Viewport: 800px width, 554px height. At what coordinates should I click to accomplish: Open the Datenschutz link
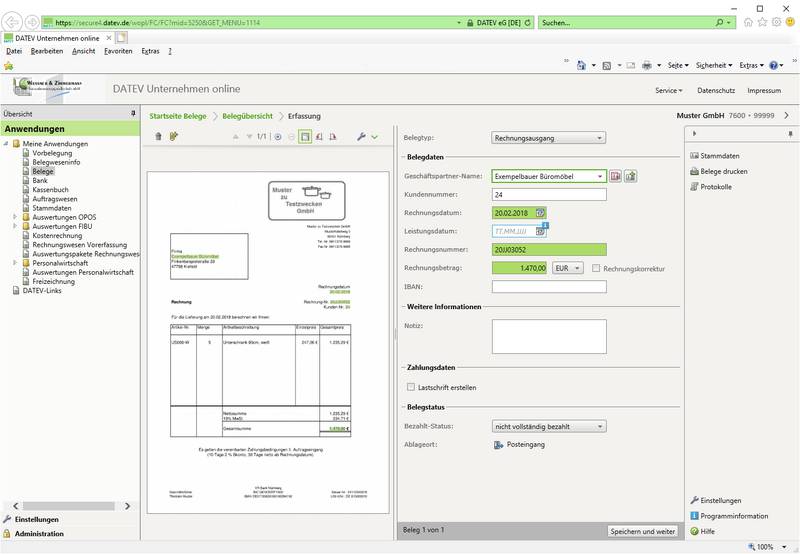pos(716,90)
